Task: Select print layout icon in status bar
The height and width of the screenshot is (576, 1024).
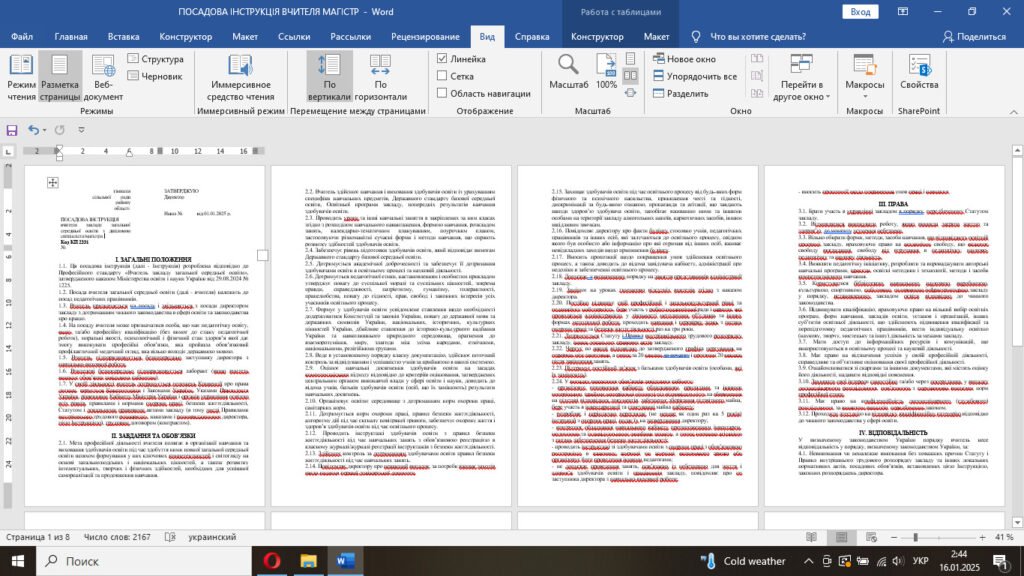Action: click(841, 537)
